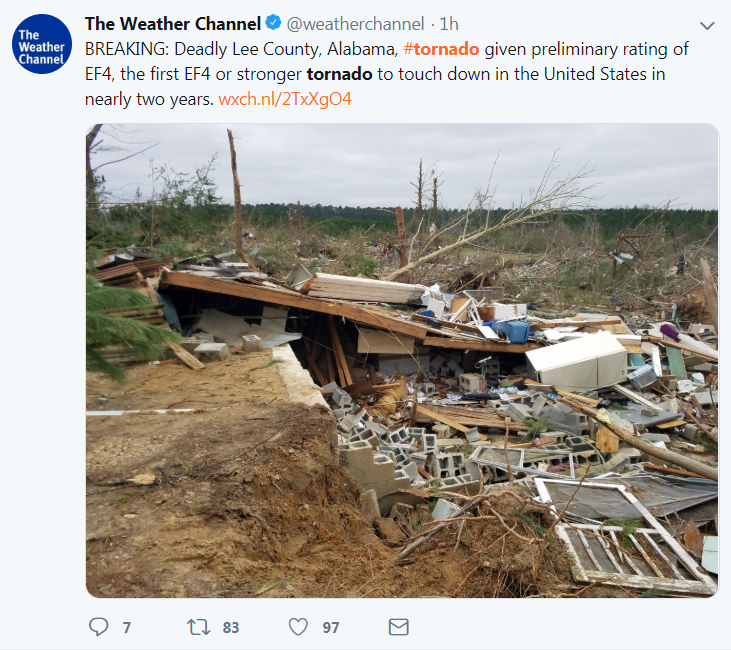Follow the #tornado hashtag link
The height and width of the screenshot is (650, 731).
[441, 49]
